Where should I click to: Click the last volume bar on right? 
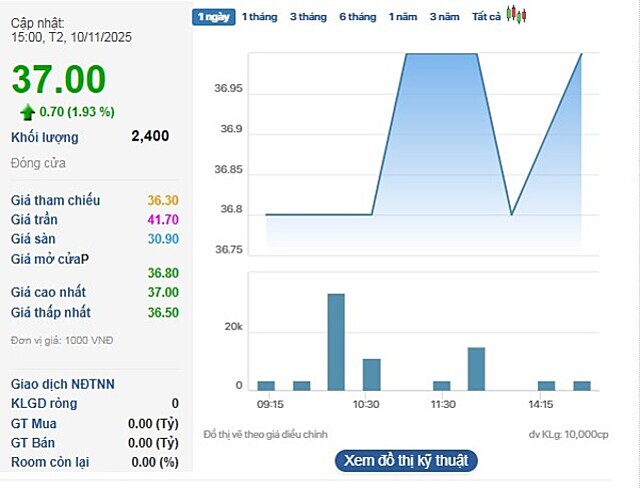pos(581,385)
